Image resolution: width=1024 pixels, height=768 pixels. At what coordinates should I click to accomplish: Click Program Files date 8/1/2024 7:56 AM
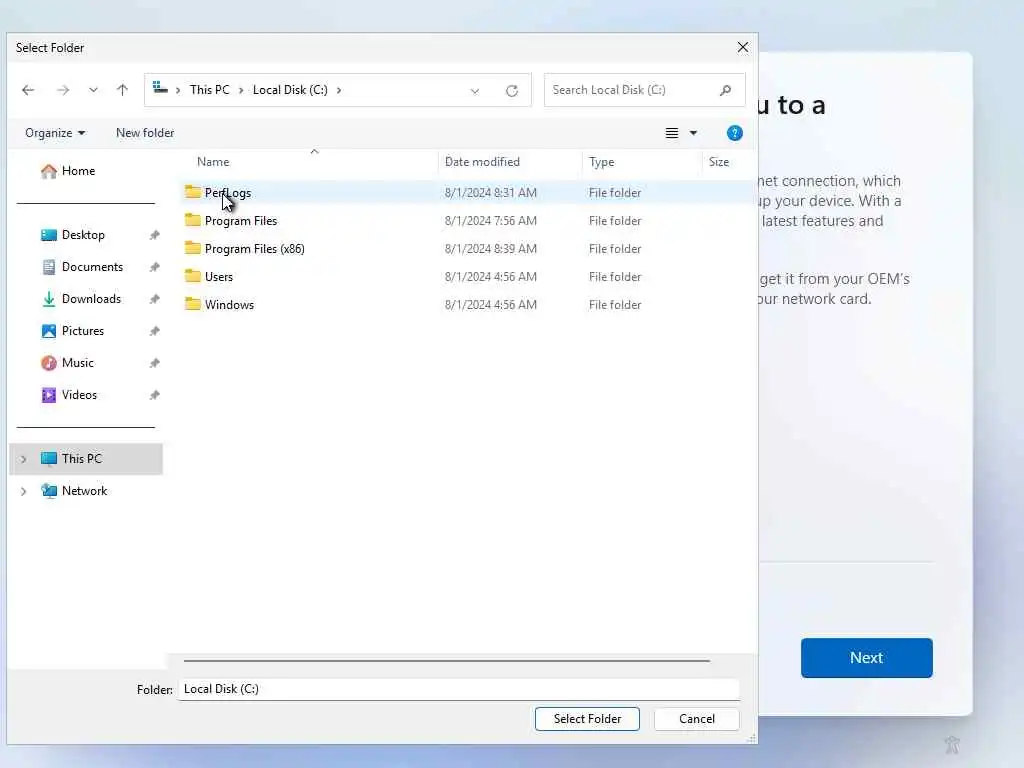coord(490,221)
